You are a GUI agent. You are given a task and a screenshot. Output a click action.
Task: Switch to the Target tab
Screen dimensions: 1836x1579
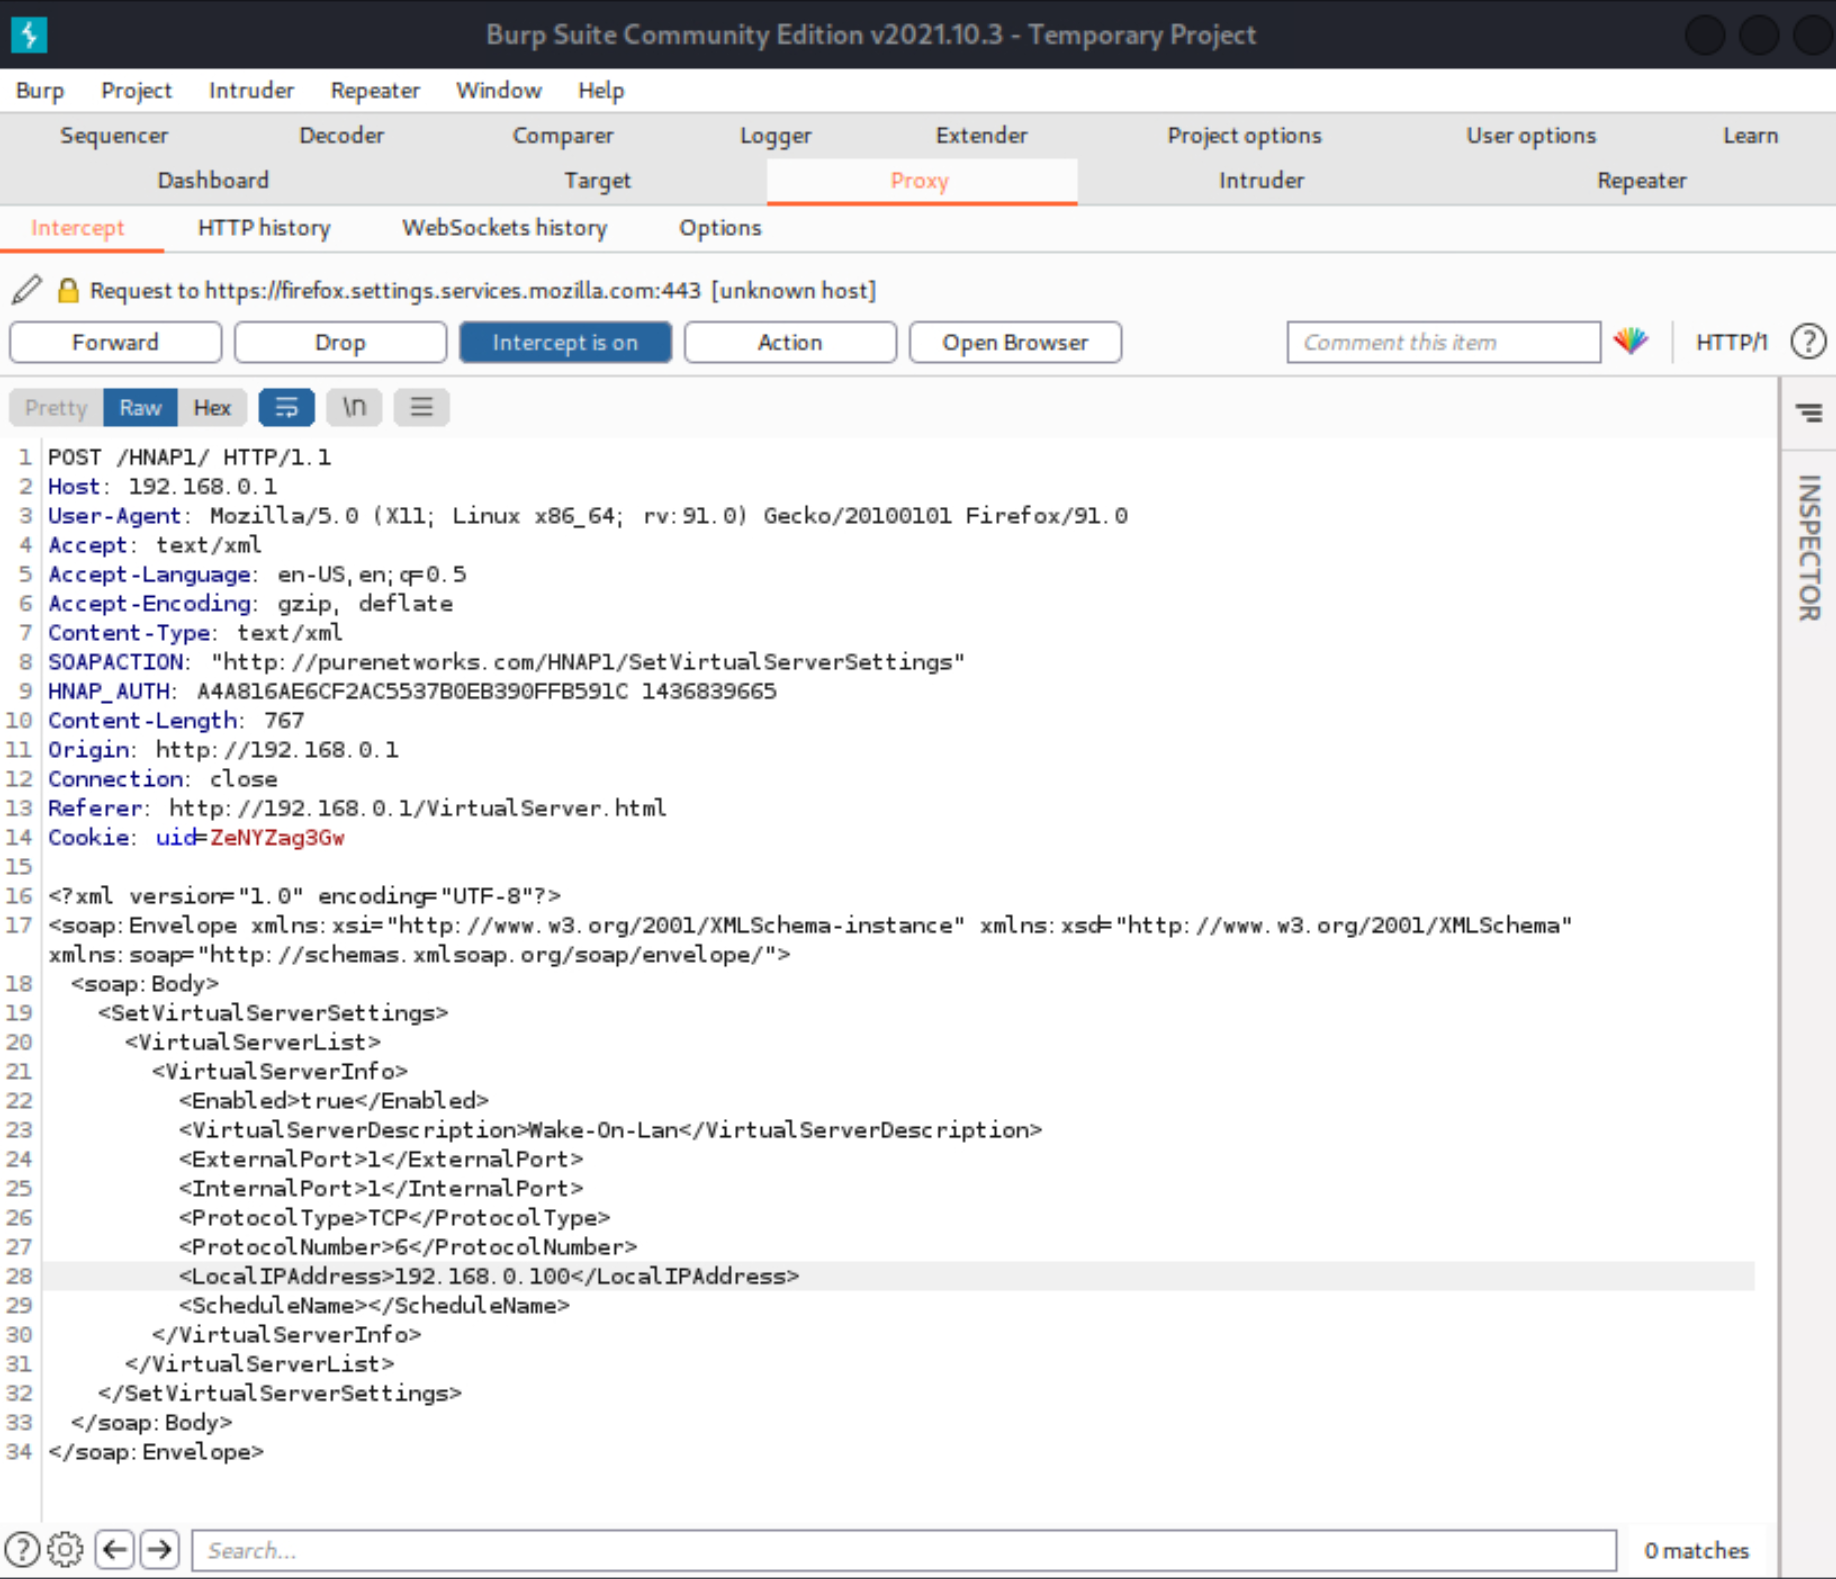click(597, 180)
